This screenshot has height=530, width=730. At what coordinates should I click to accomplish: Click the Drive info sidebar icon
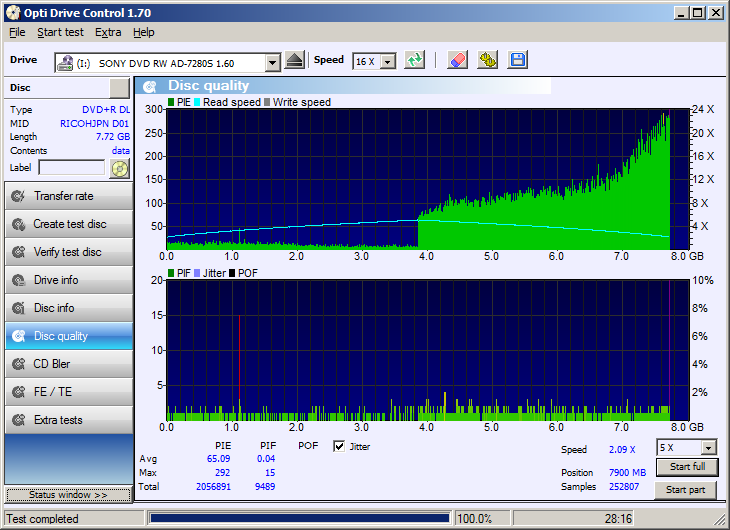click(18, 280)
